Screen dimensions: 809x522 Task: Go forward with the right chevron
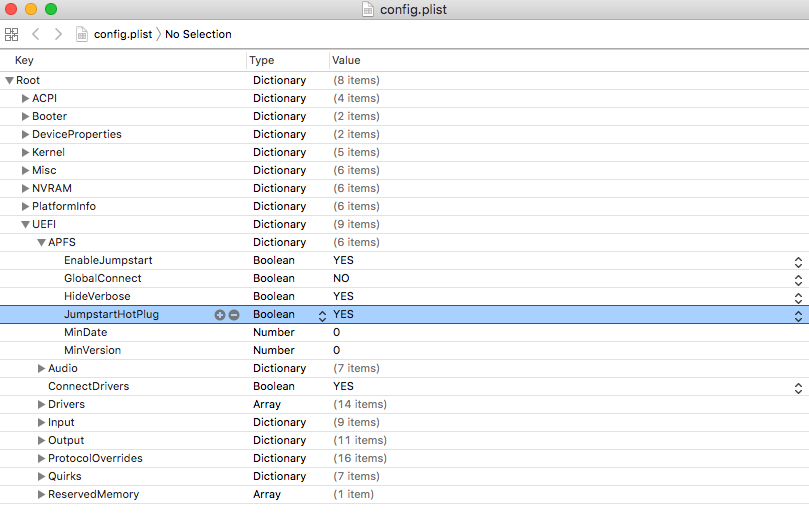pos(58,34)
